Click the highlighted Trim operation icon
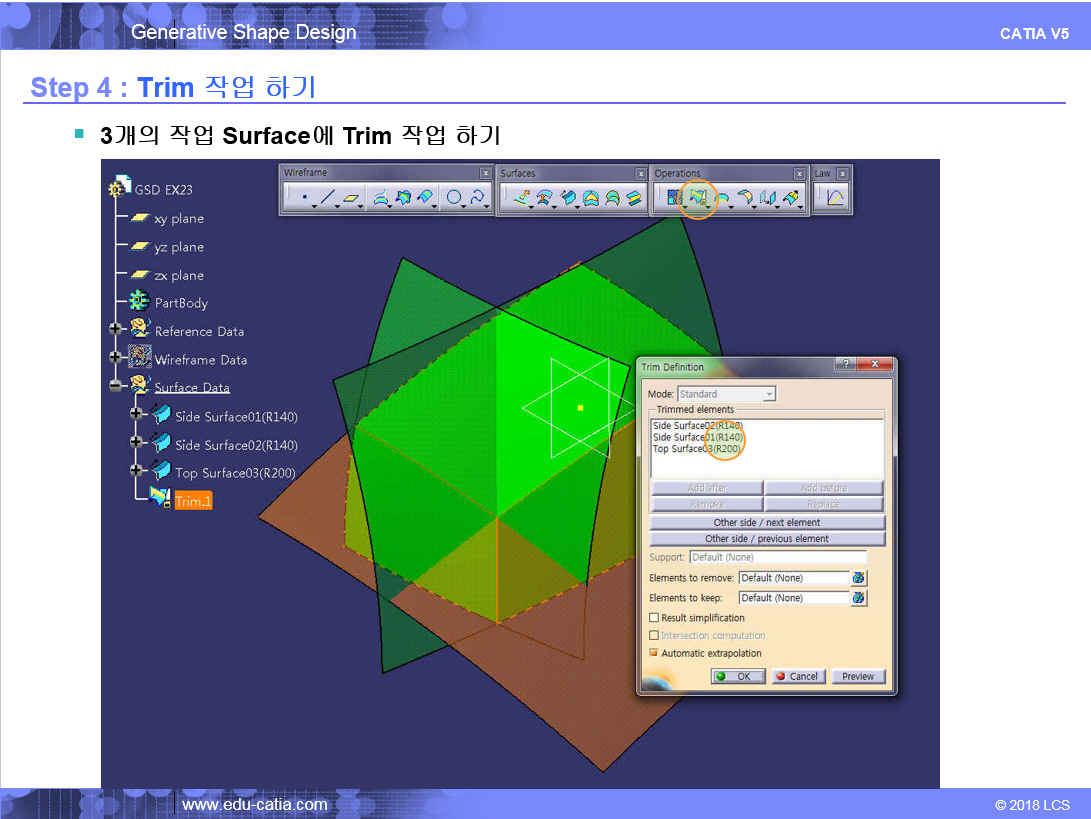 click(x=698, y=198)
